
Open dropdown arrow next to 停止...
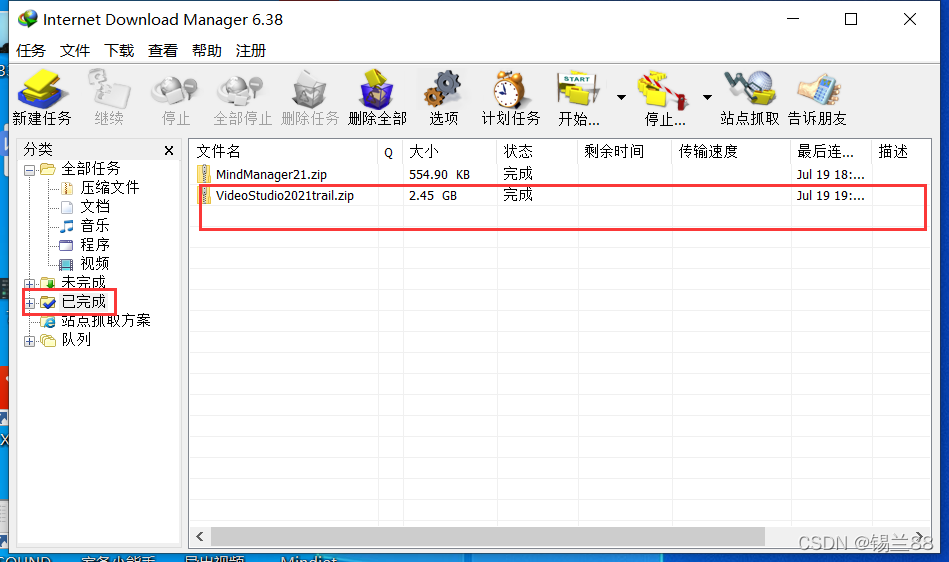[707, 97]
